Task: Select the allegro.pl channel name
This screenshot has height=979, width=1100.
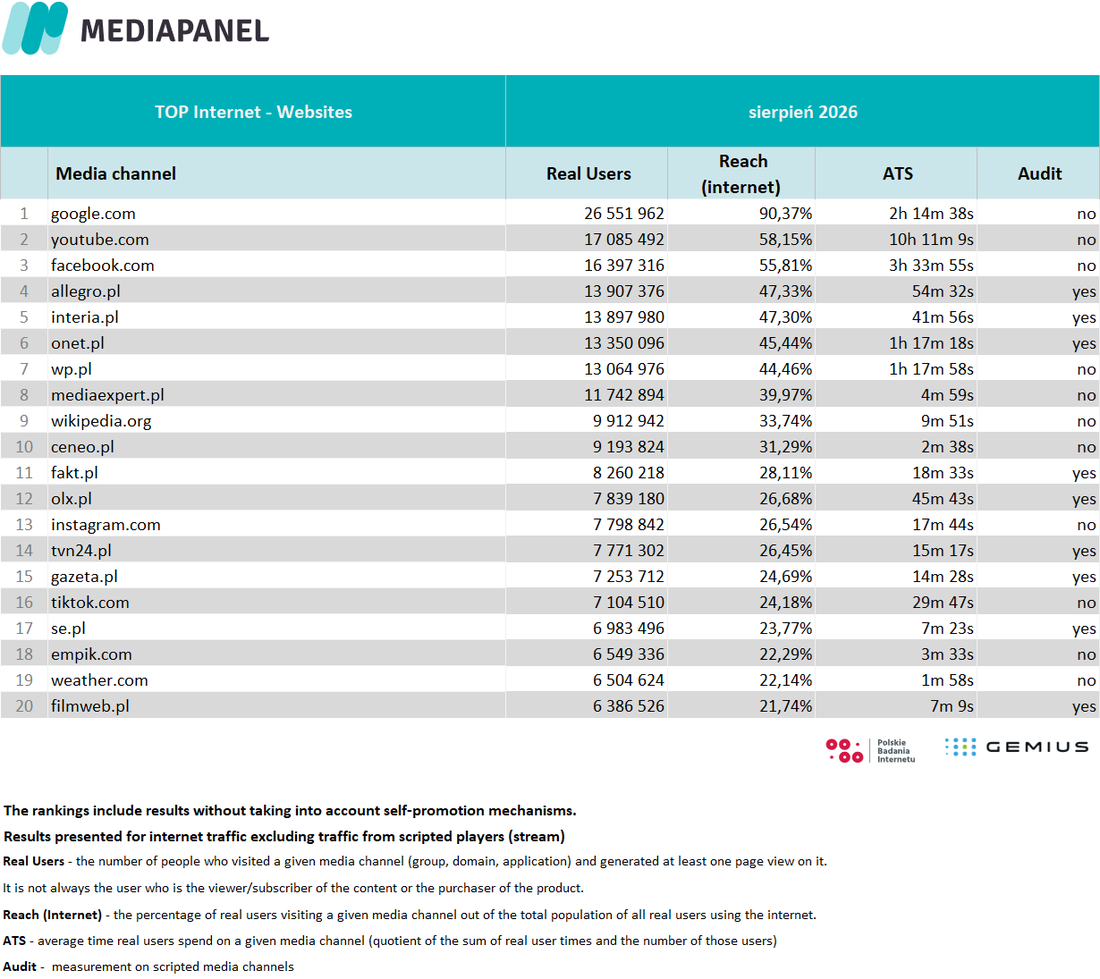Action: [86, 292]
